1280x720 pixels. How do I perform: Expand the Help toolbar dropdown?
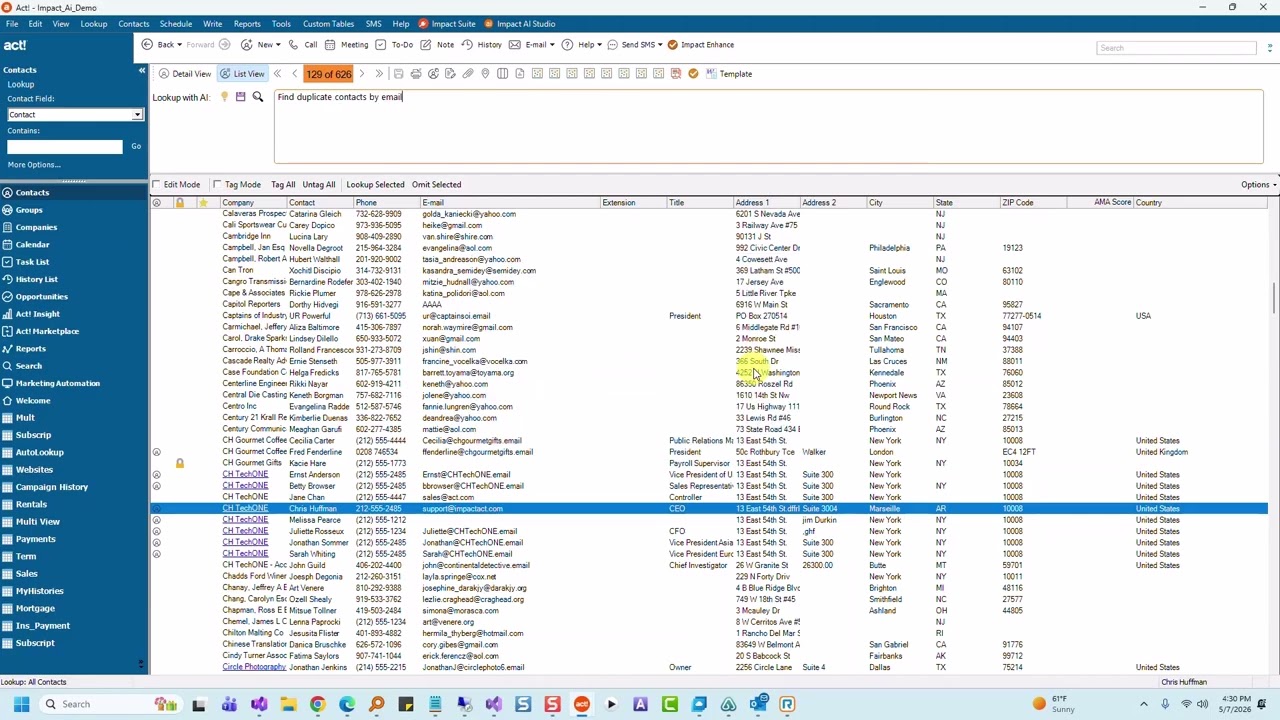pos(599,45)
